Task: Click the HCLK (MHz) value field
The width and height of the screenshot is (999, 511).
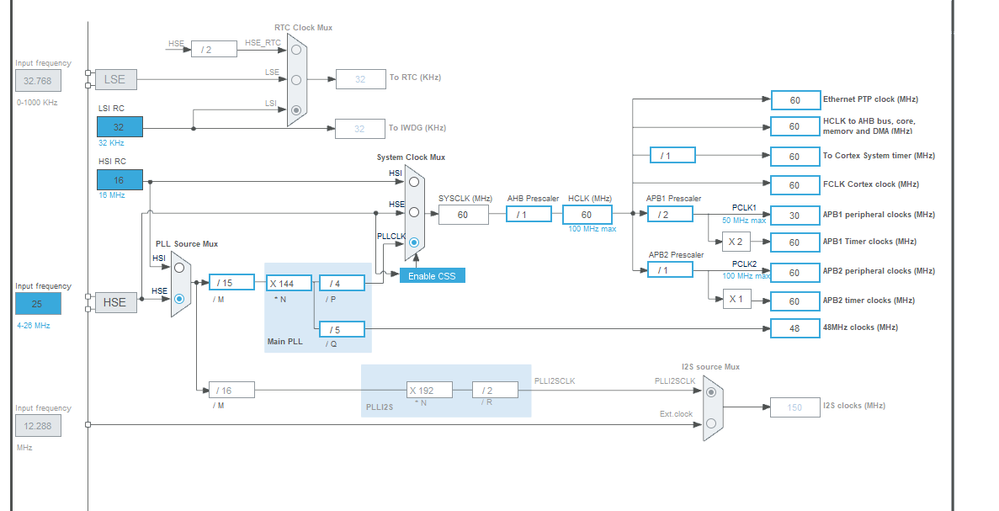Action: 587,215
